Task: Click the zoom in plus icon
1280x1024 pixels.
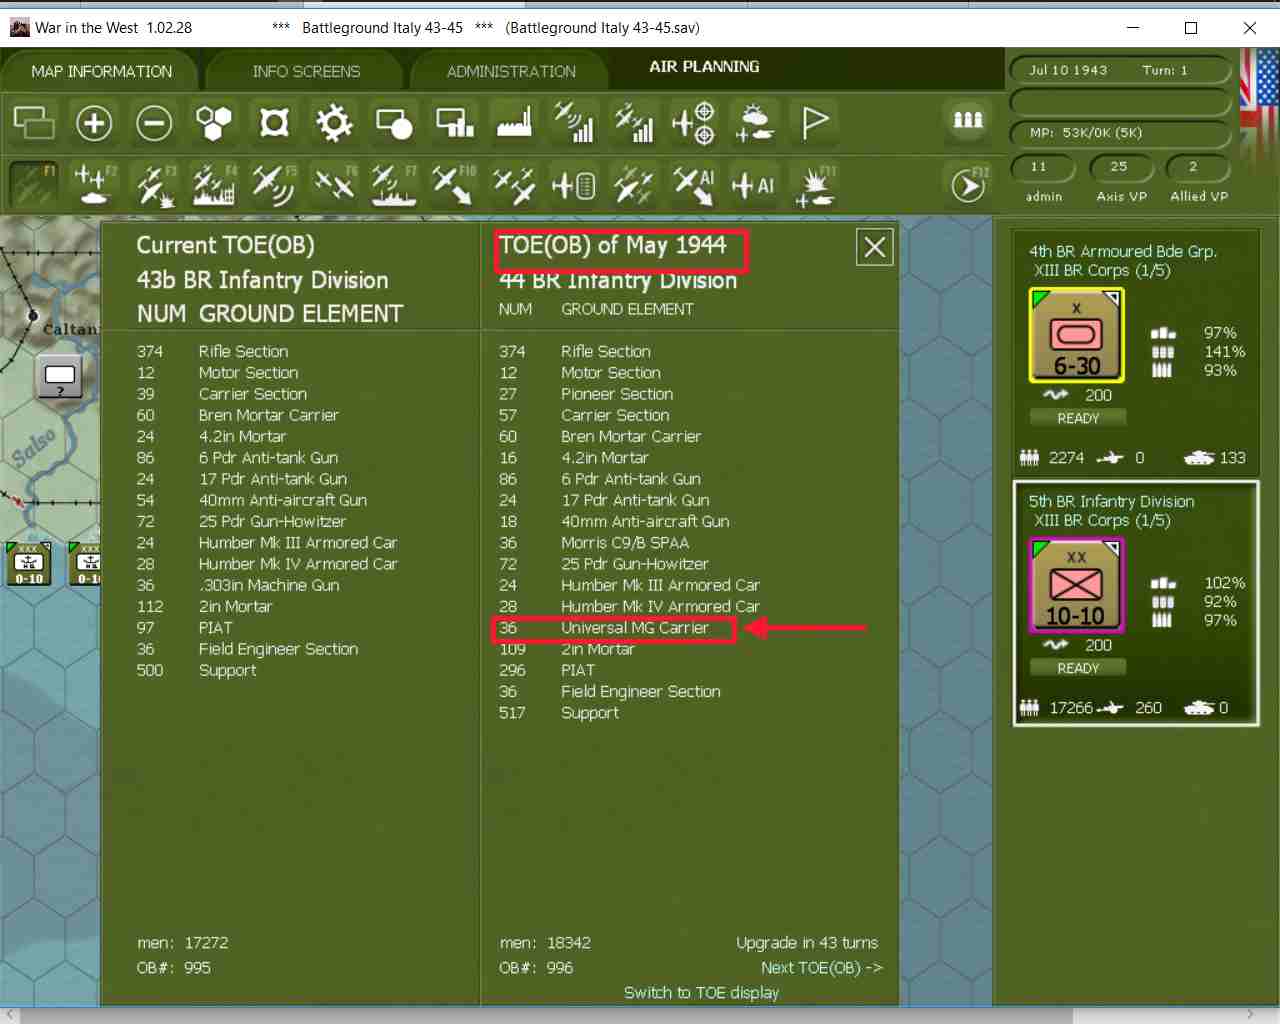Action: point(94,123)
